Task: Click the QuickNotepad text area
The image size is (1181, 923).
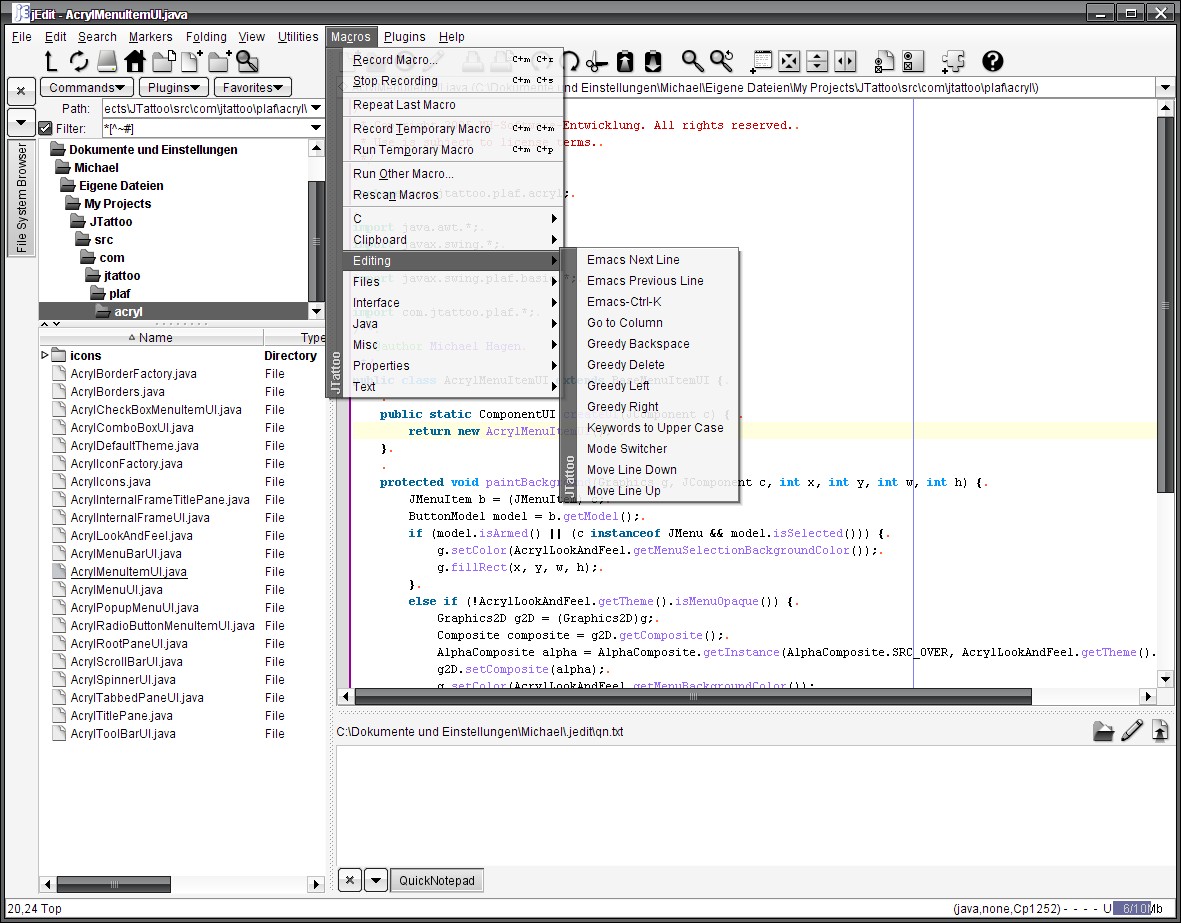Action: 755,803
